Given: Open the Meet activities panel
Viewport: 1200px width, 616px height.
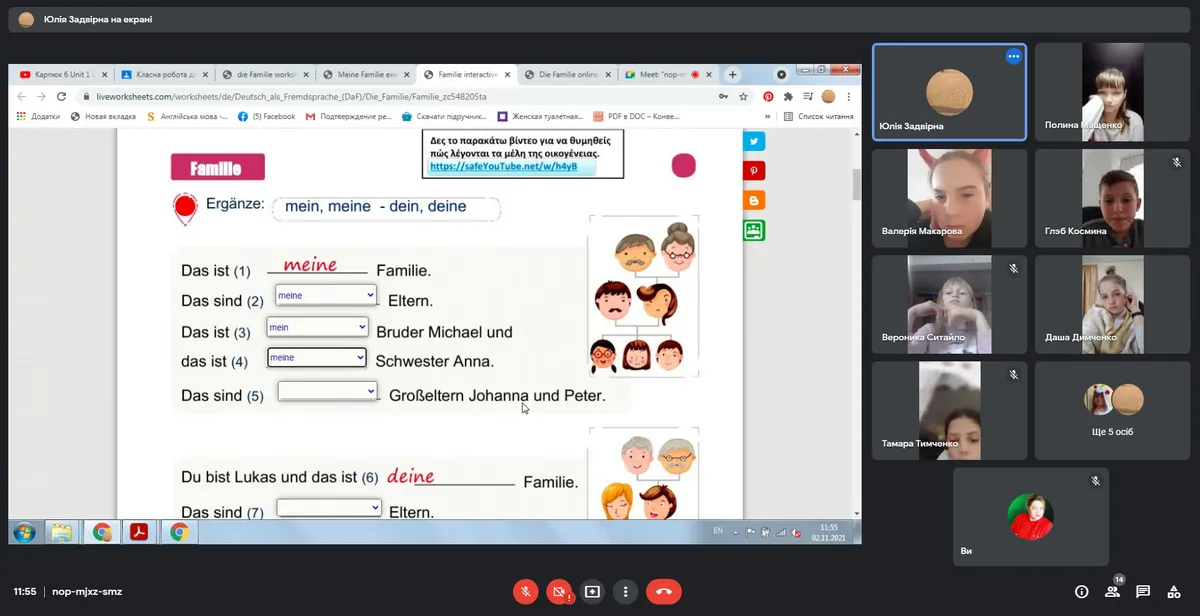Looking at the screenshot, I should (1174, 591).
